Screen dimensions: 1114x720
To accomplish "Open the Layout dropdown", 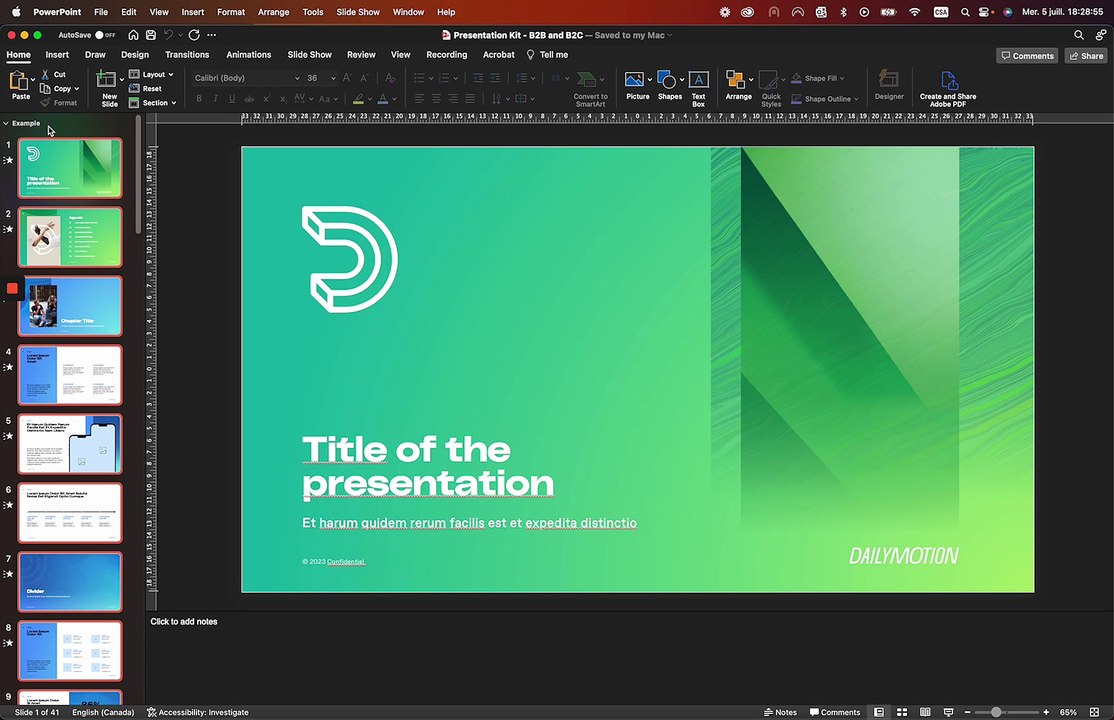I will 151,75.
